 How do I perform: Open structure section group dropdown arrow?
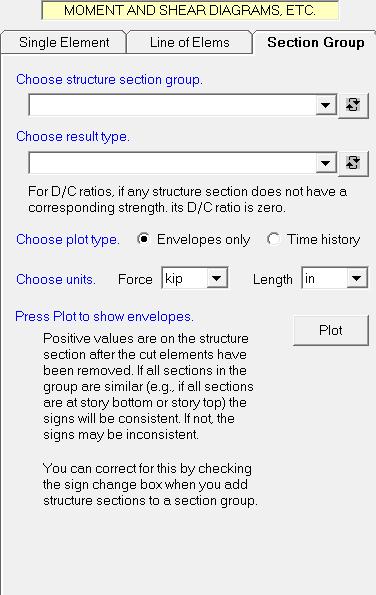point(326,105)
